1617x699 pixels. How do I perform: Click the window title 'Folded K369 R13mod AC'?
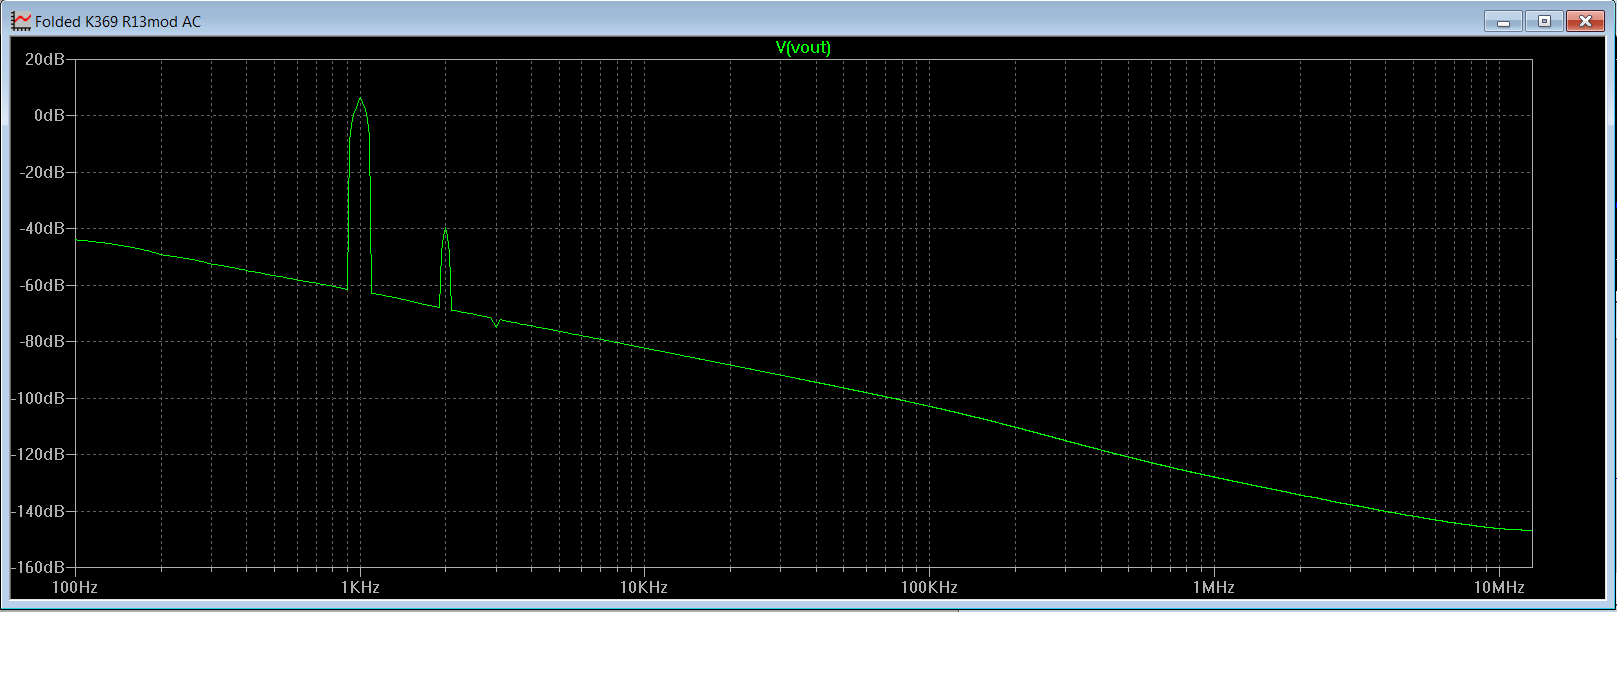point(118,21)
